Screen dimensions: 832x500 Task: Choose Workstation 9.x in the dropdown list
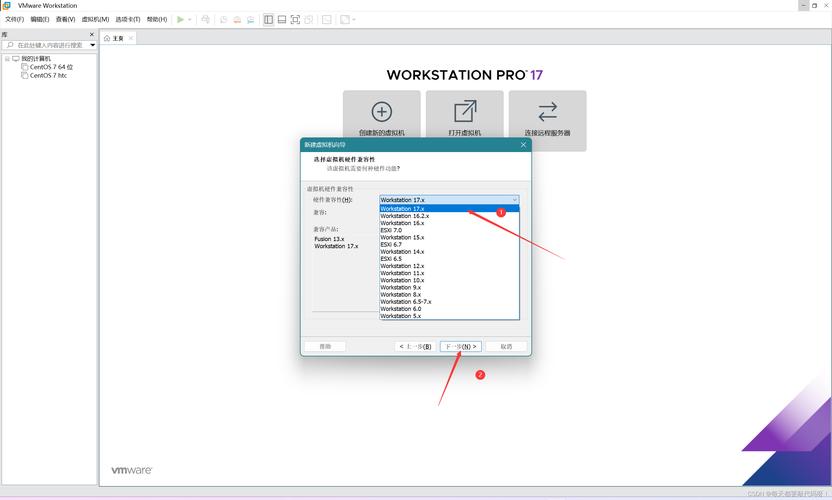tap(449, 288)
